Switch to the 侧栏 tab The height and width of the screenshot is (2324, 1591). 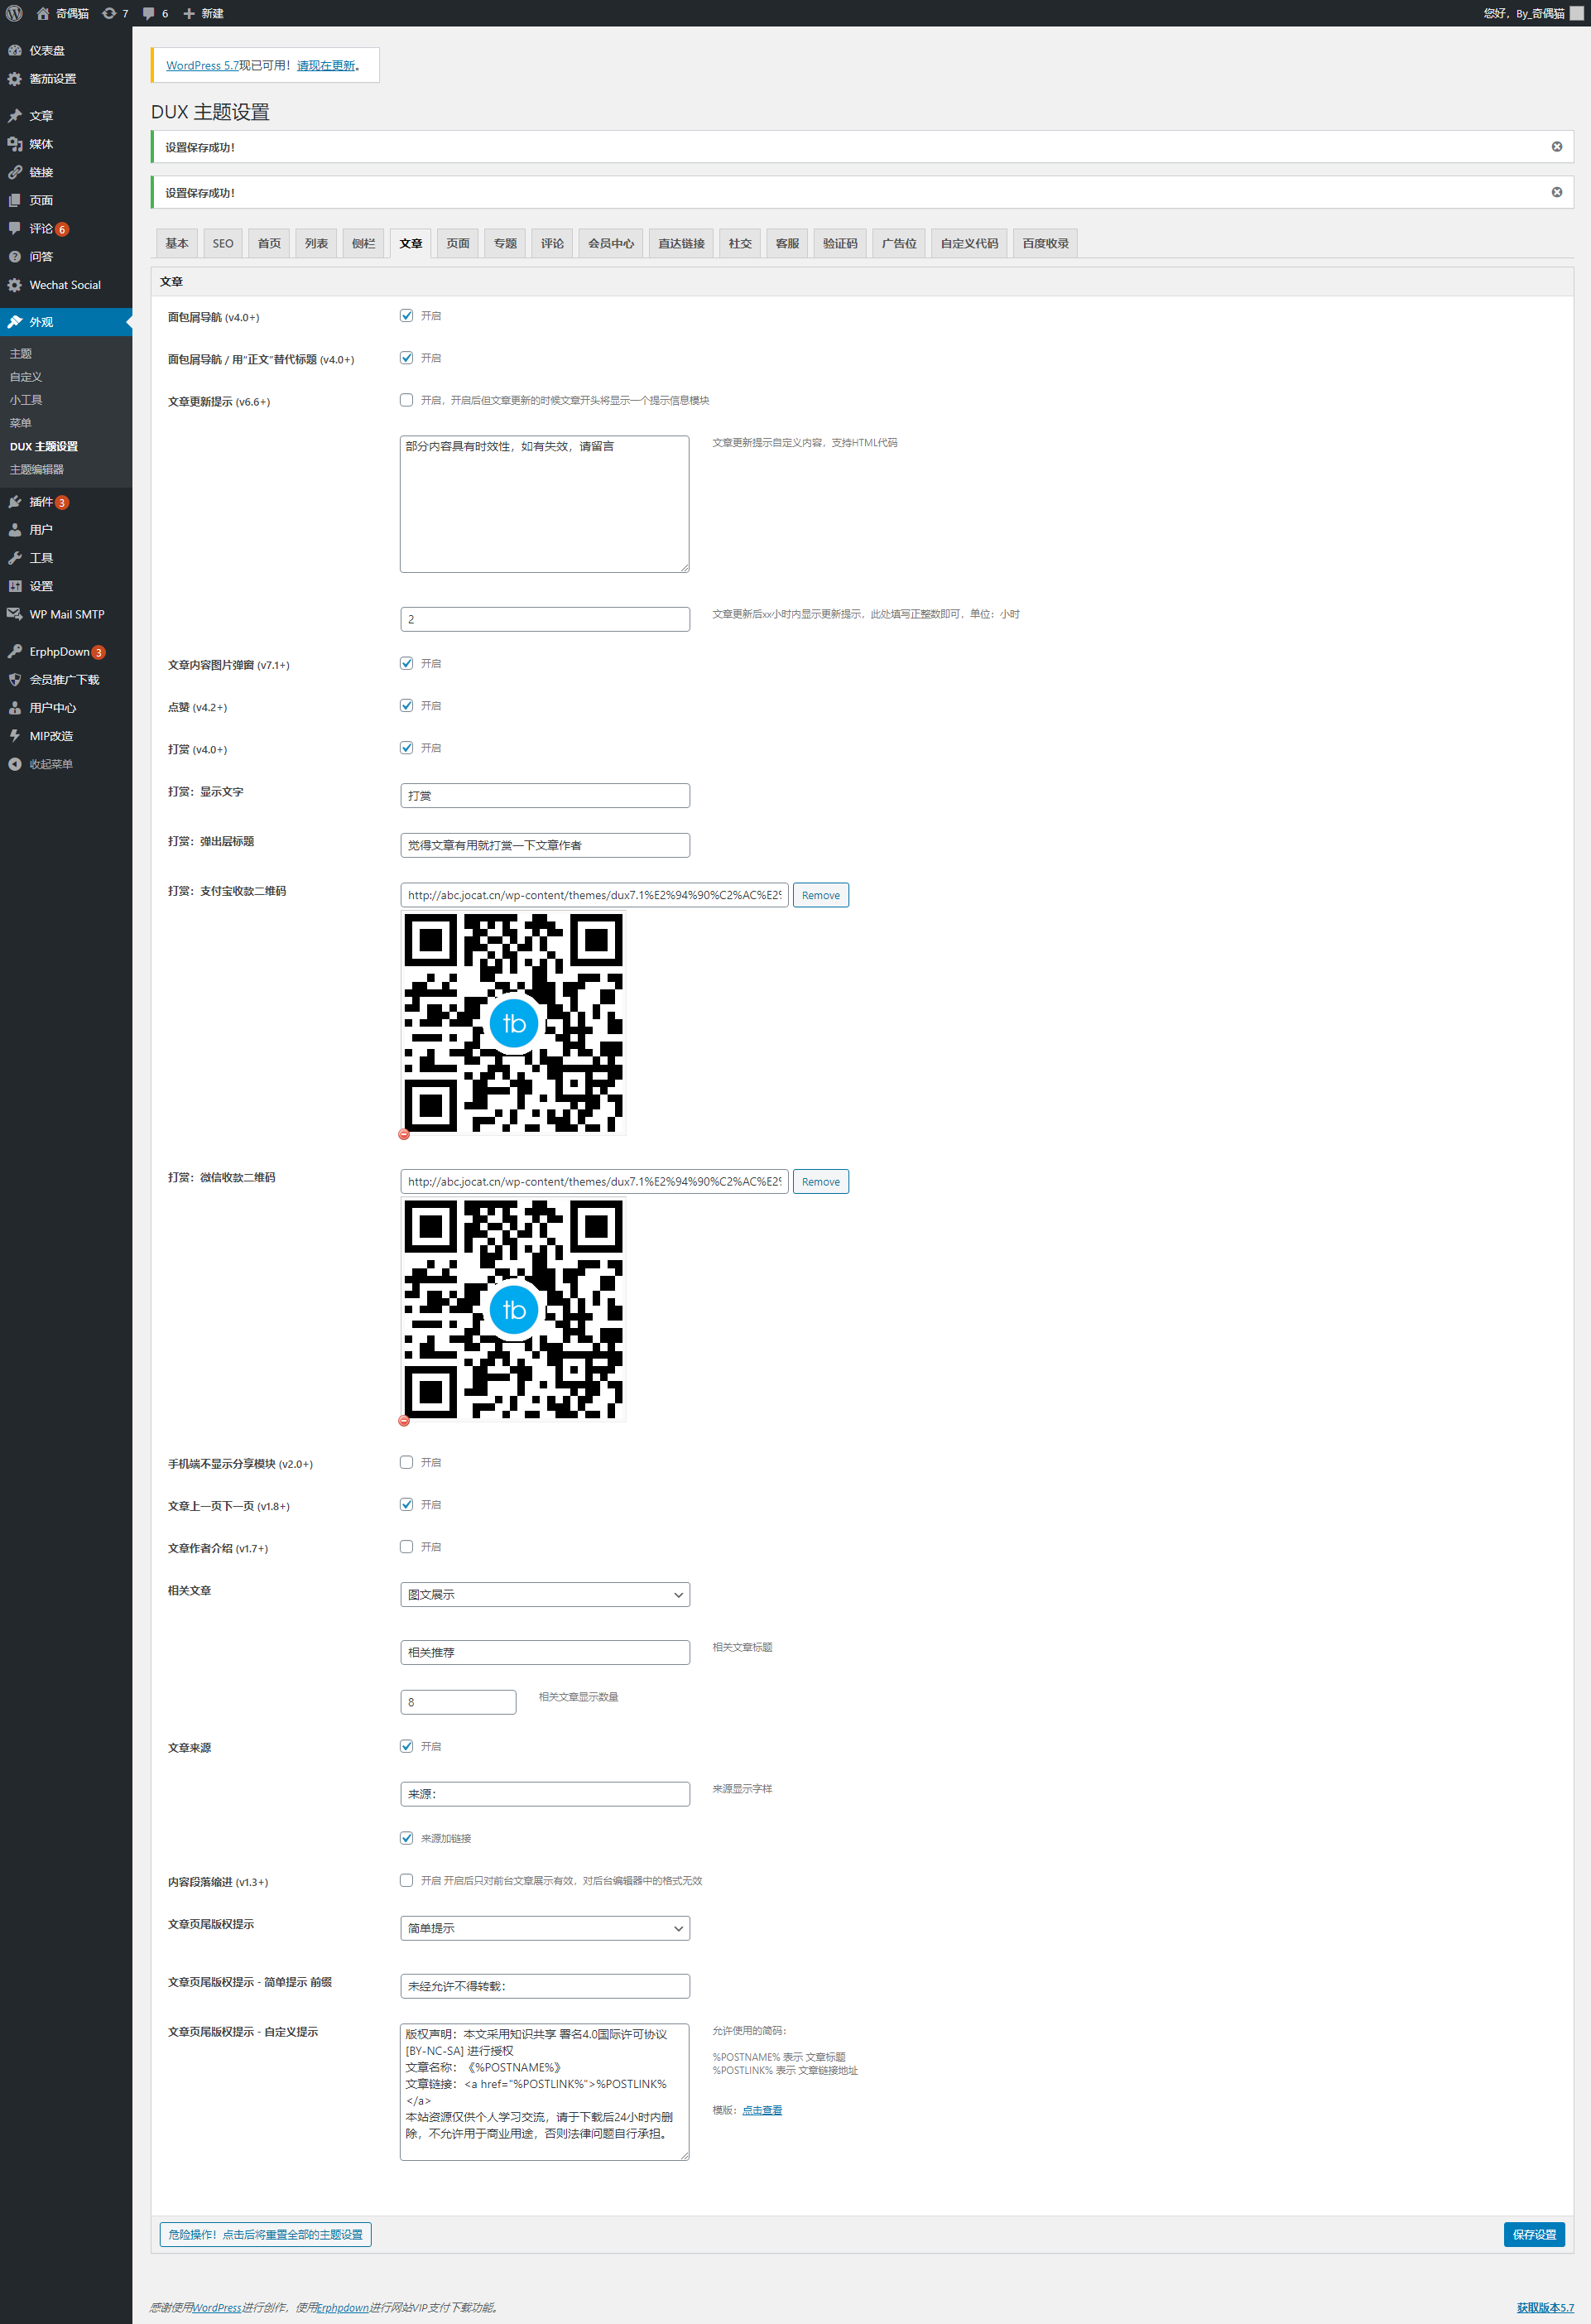point(363,243)
